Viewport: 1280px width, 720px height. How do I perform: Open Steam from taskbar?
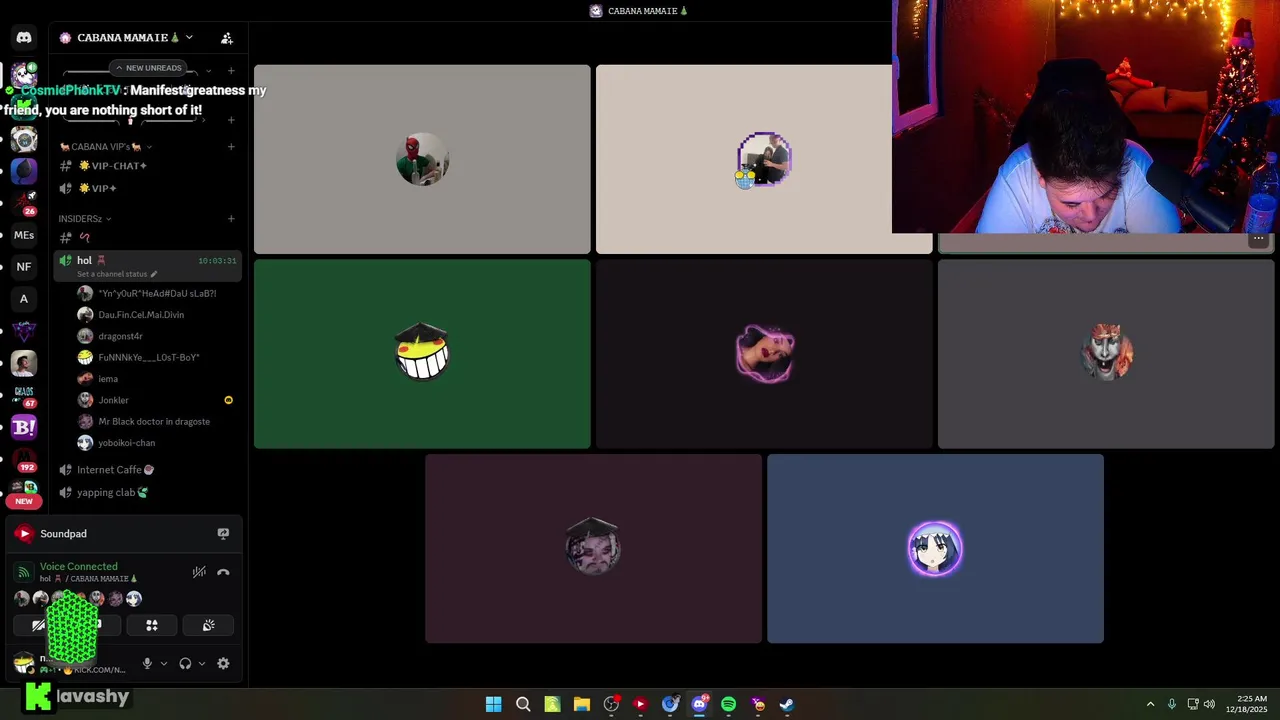click(787, 704)
